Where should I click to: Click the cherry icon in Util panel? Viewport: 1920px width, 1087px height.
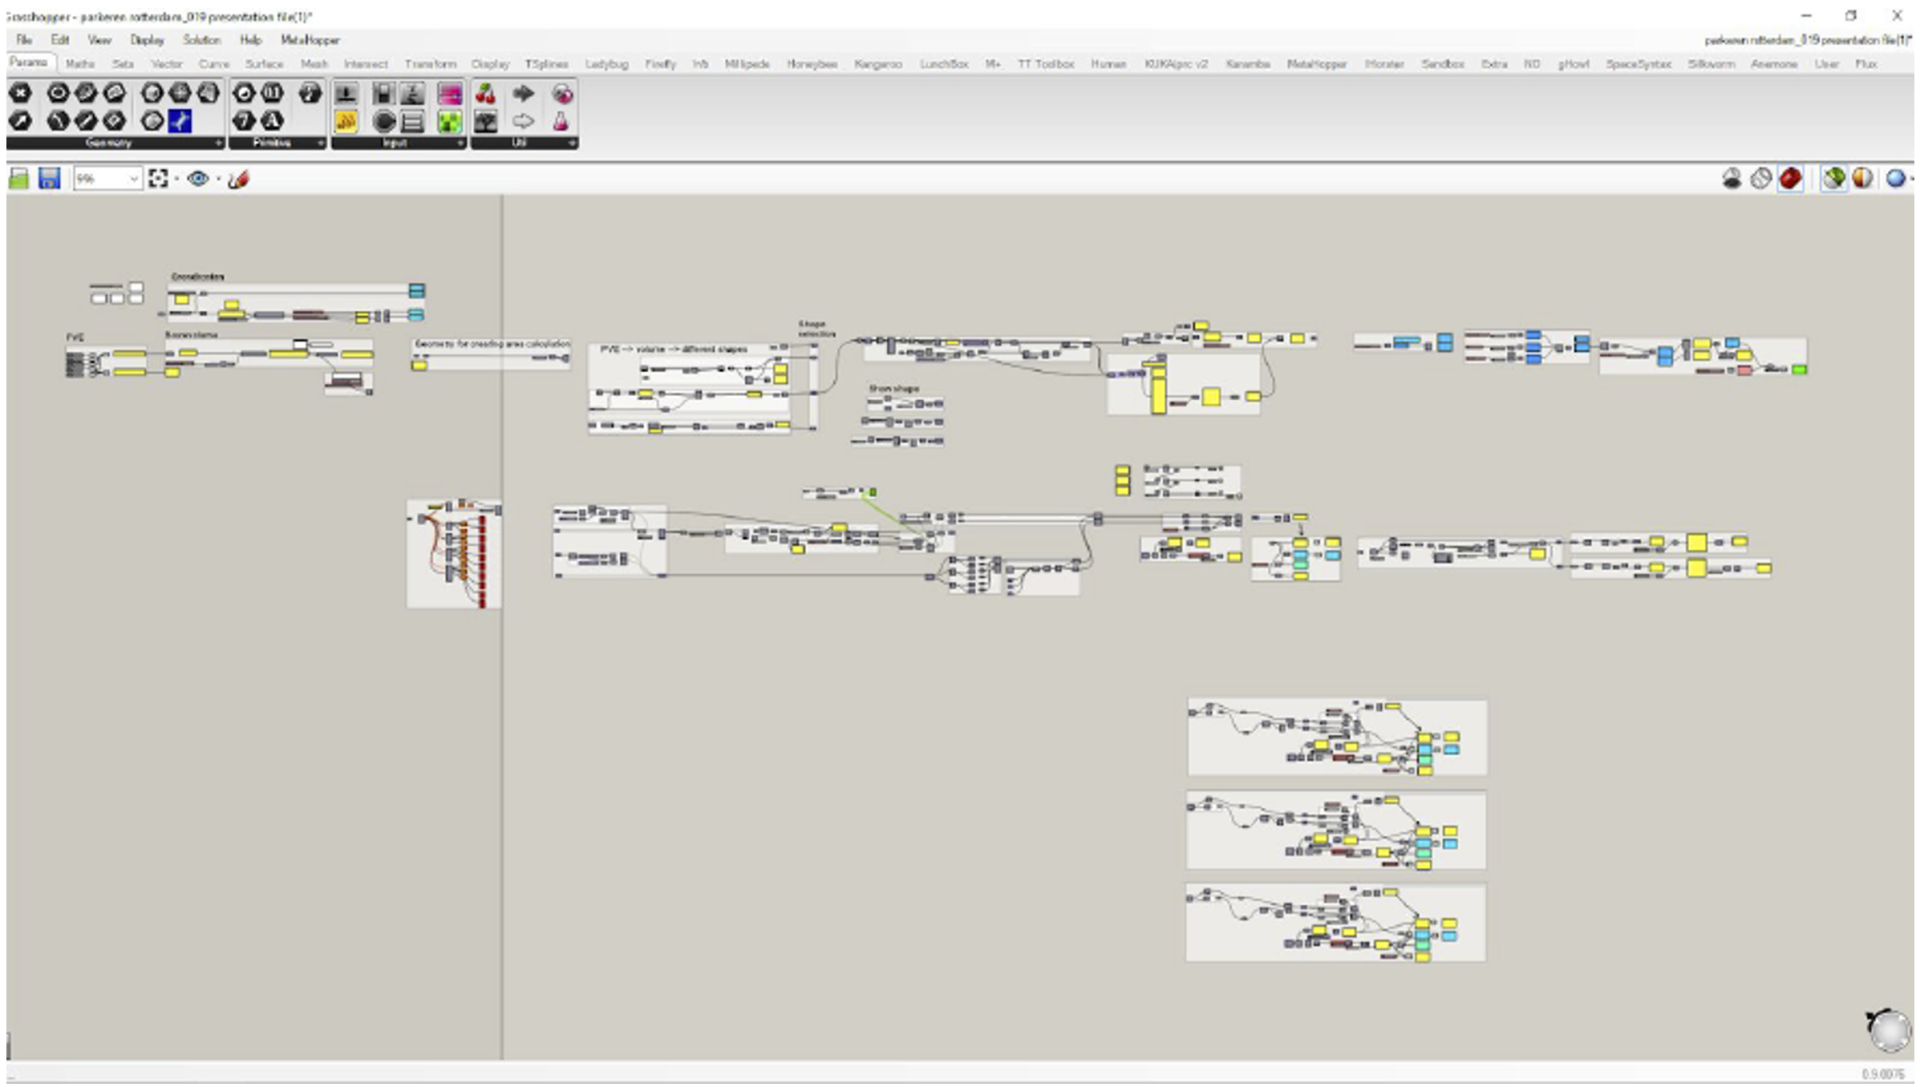point(485,94)
